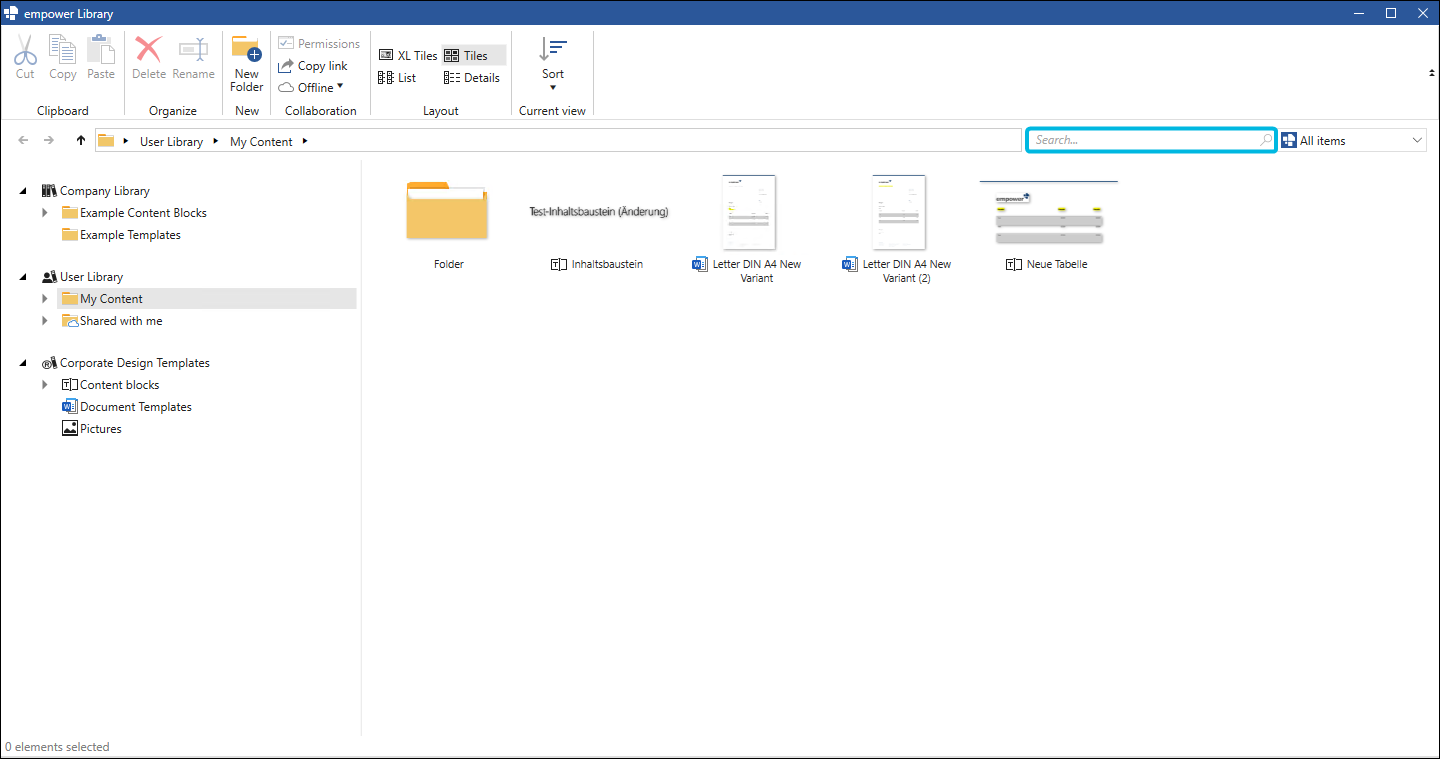Collapse the User Library tree node
Screen dimensions: 1440x759
tap(23, 277)
